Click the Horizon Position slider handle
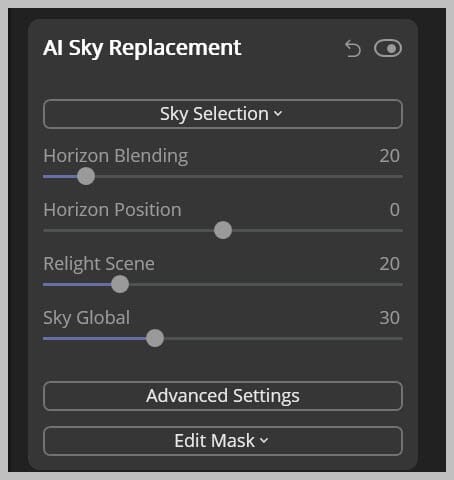This screenshot has width=454, height=480. (223, 230)
